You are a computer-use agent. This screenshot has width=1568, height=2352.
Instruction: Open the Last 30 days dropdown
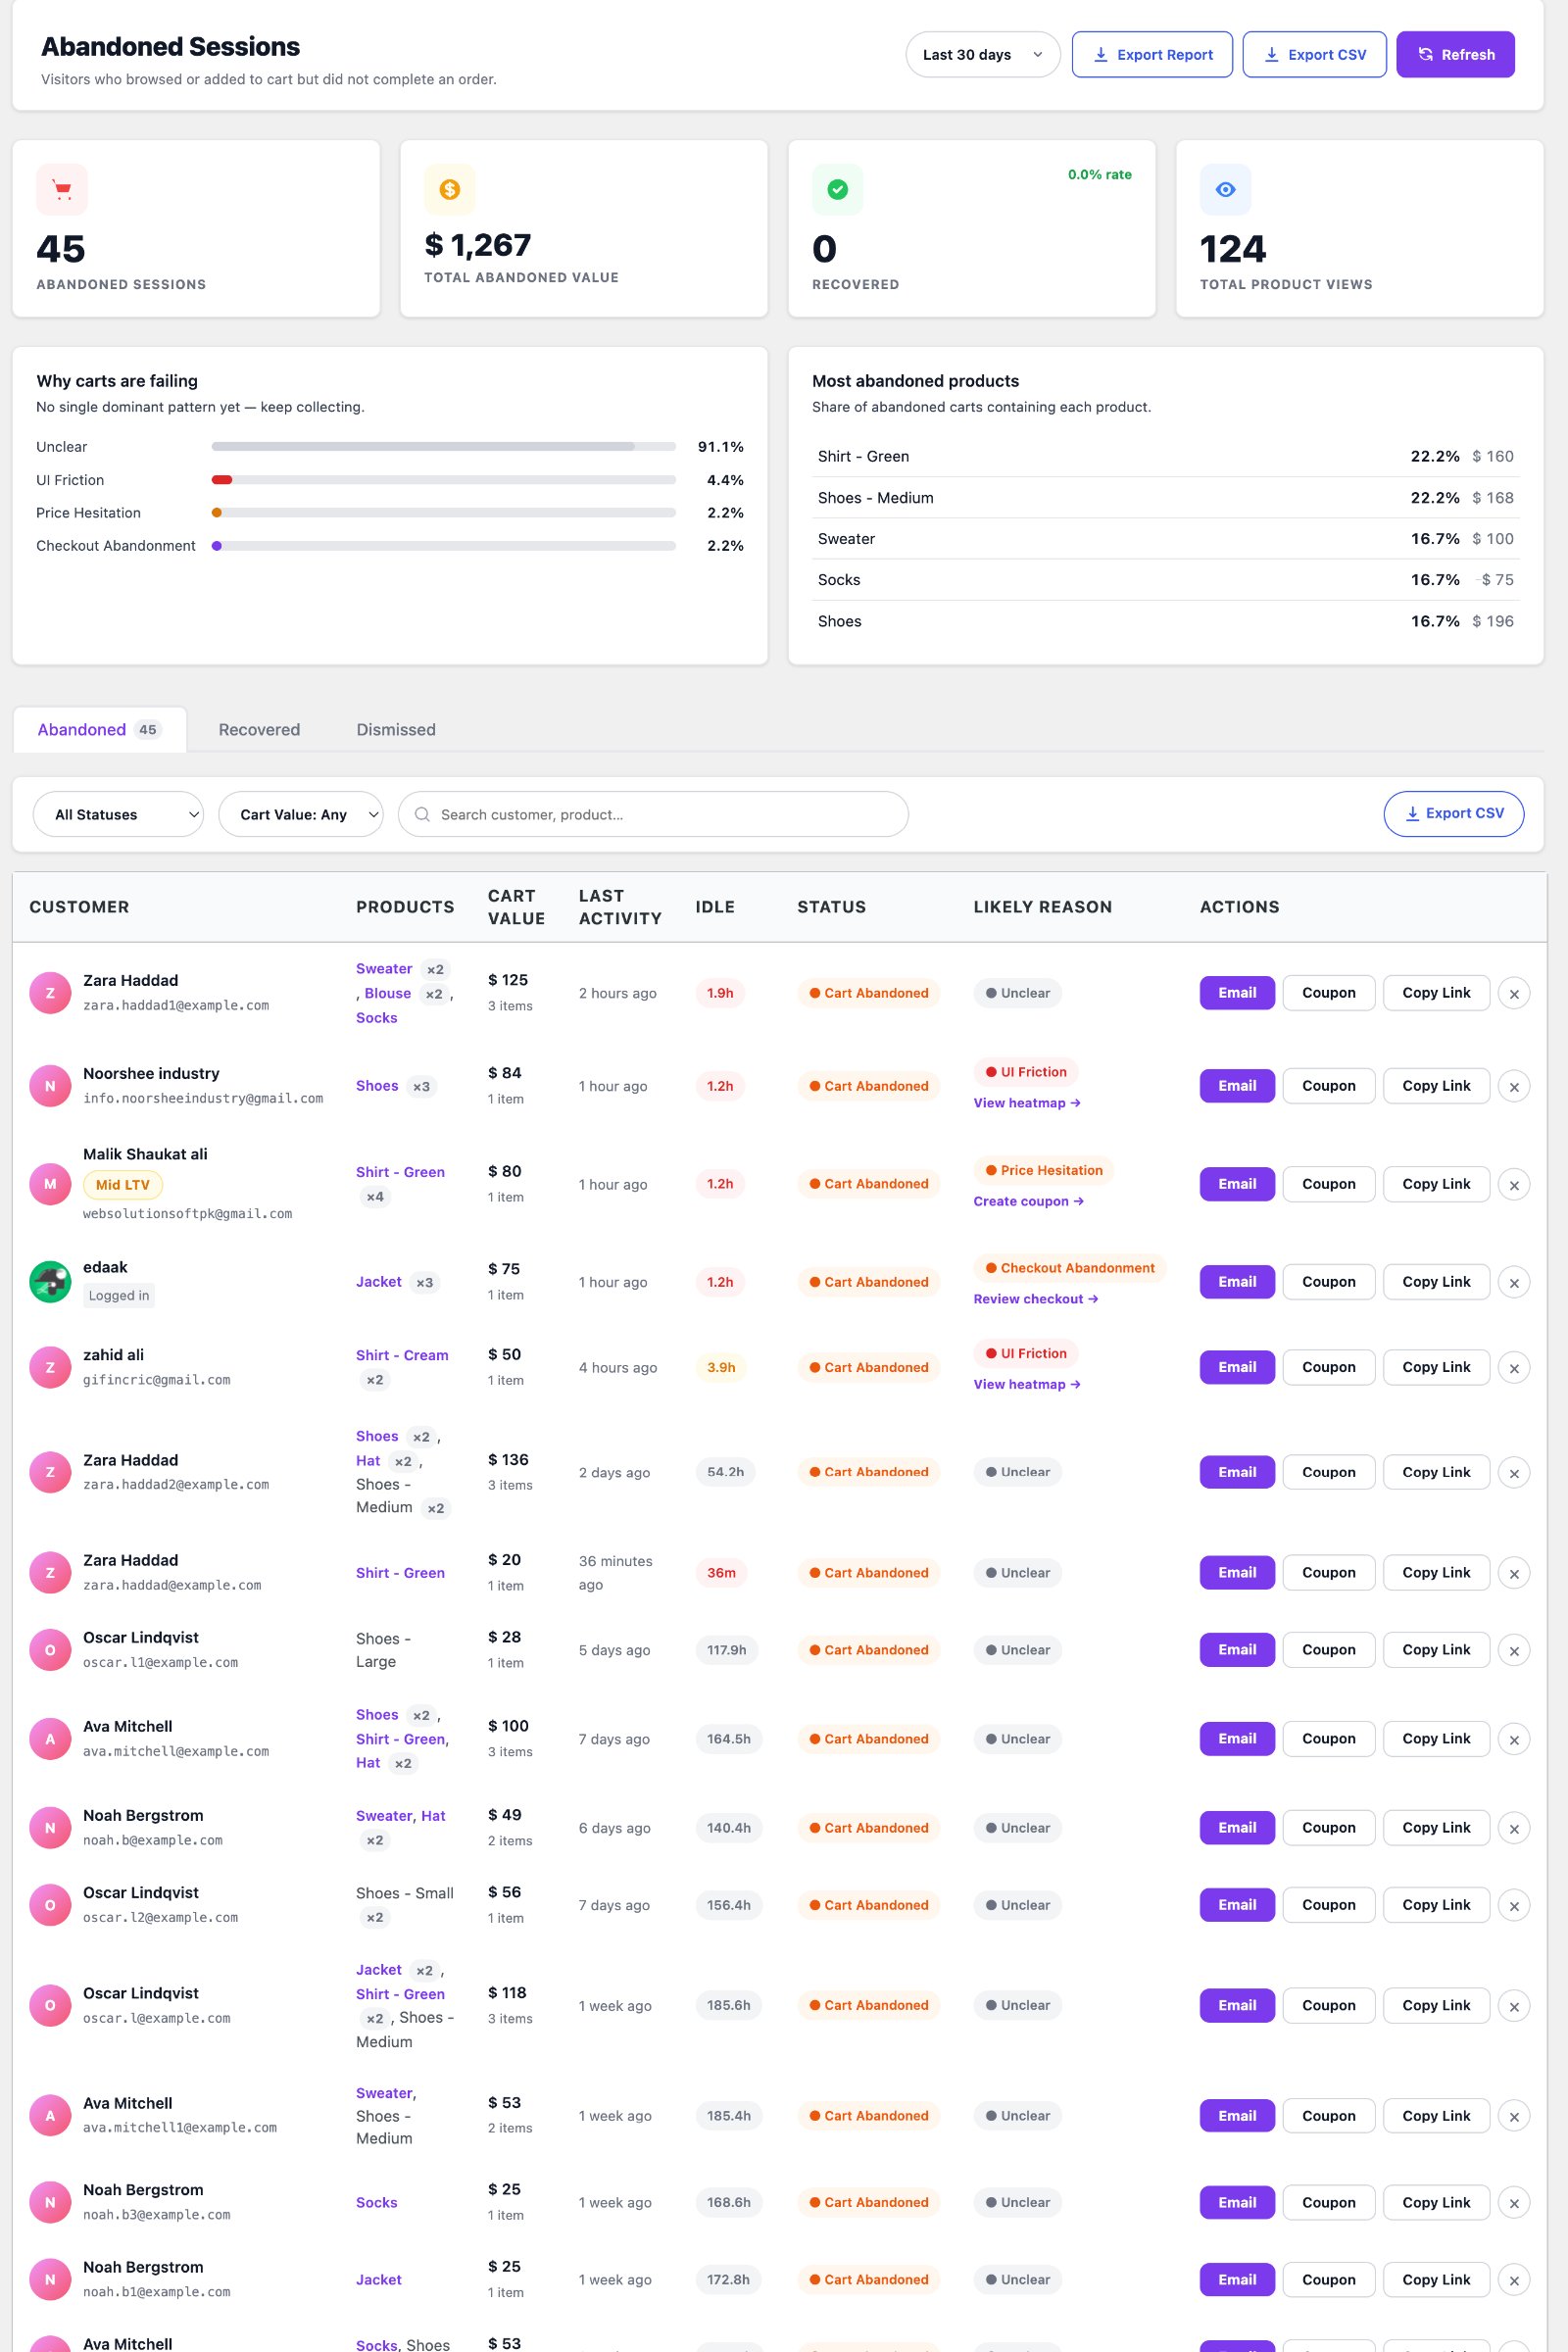[982, 55]
